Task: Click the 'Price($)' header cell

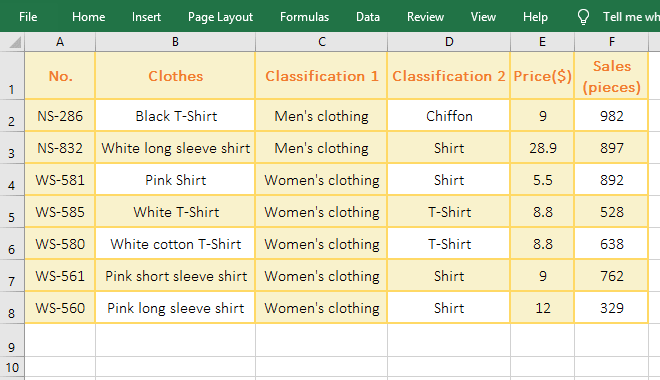Action: 543,76
